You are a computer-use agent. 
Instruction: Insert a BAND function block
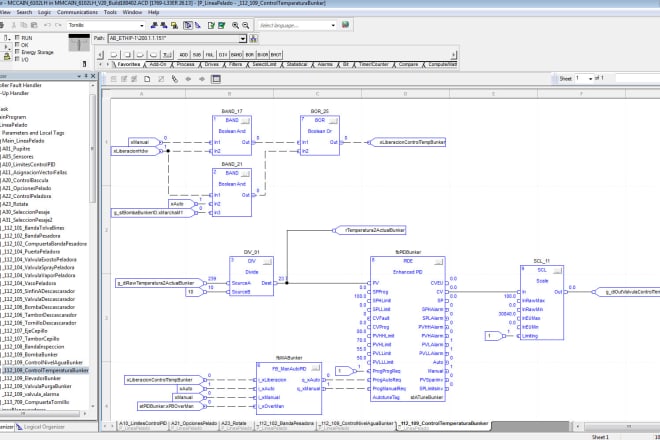[x=236, y=55]
